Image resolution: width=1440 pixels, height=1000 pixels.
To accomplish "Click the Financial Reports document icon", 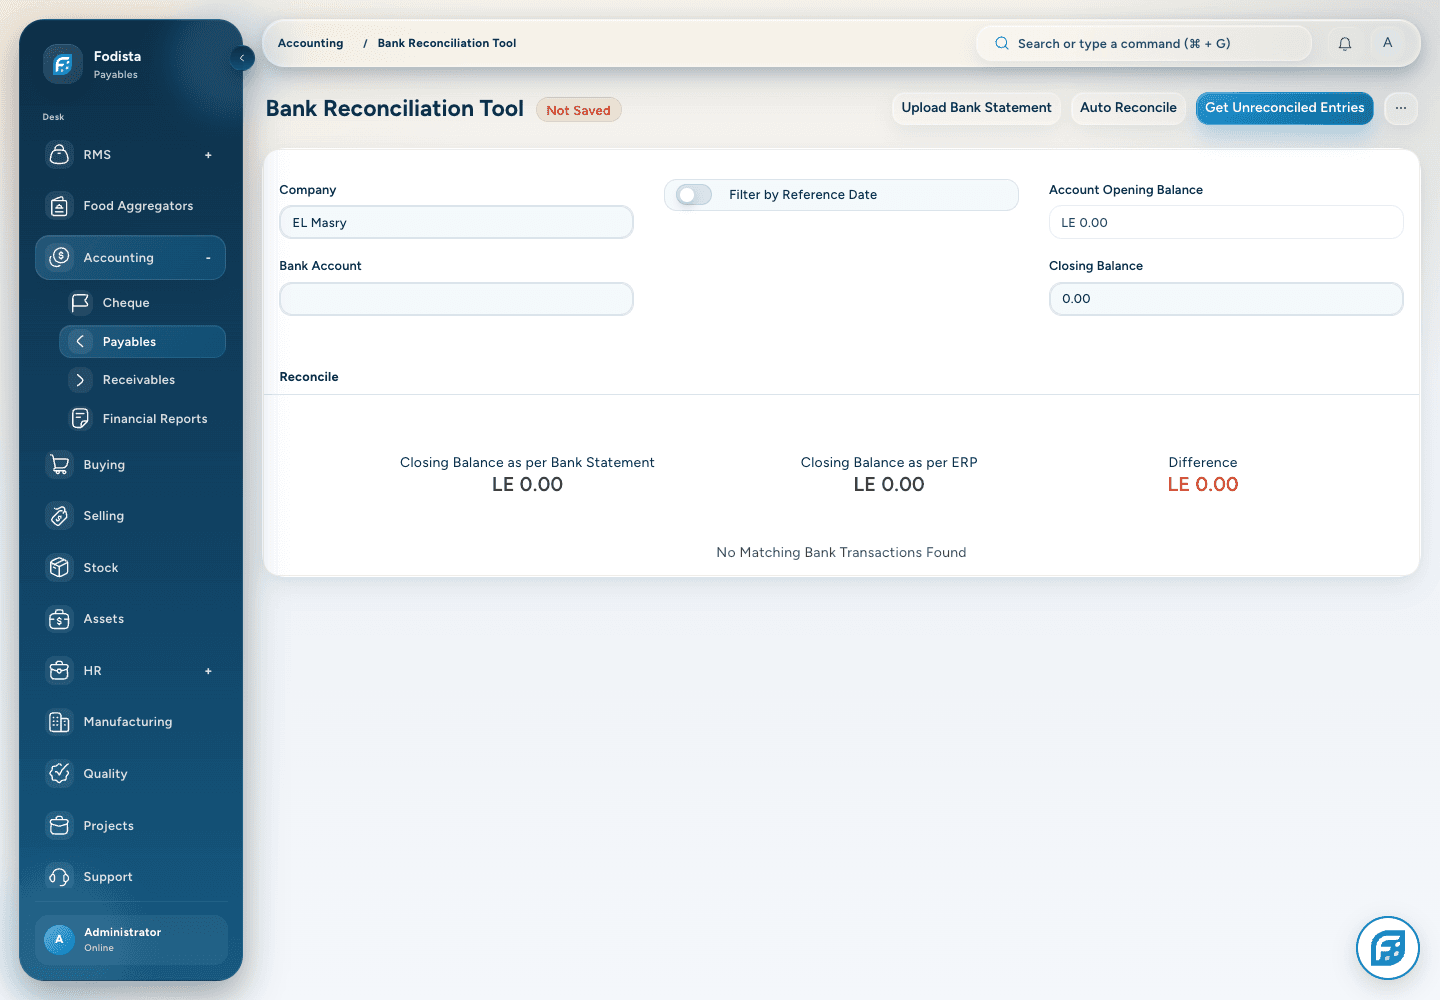I will pyautogui.click(x=80, y=419).
